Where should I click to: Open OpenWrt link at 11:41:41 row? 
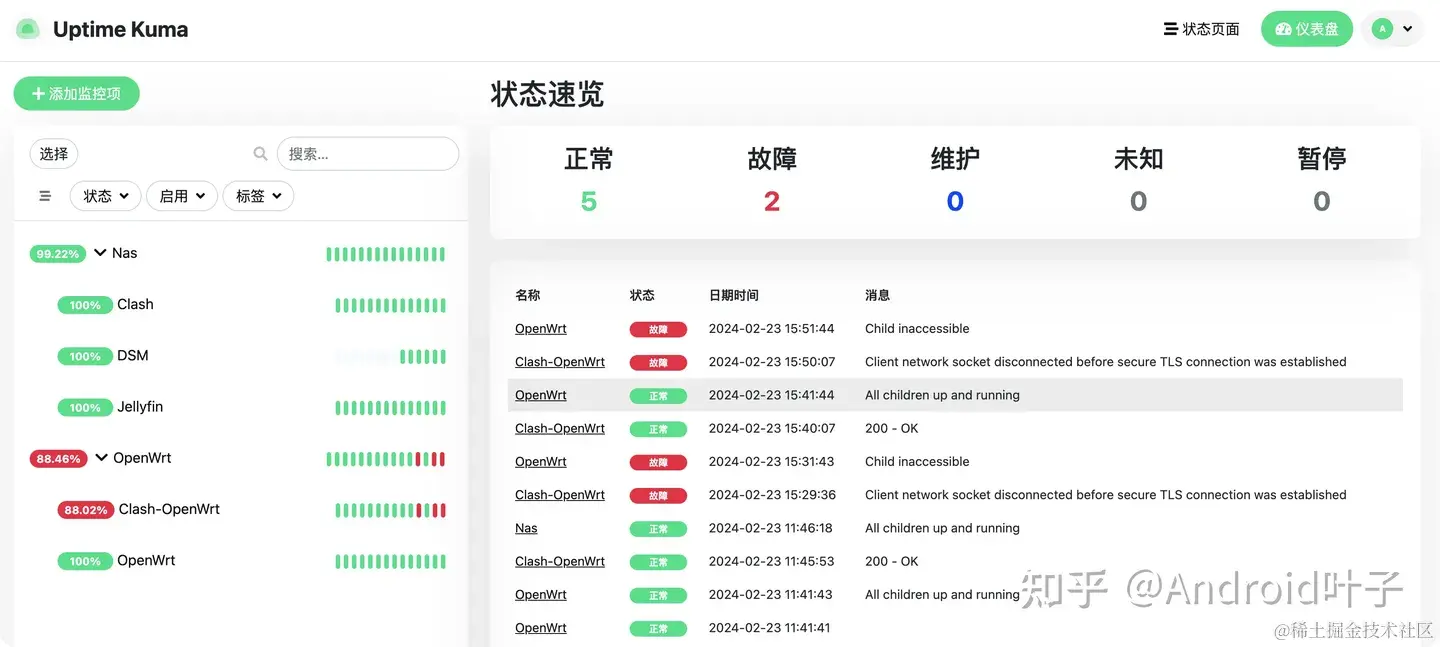click(541, 628)
